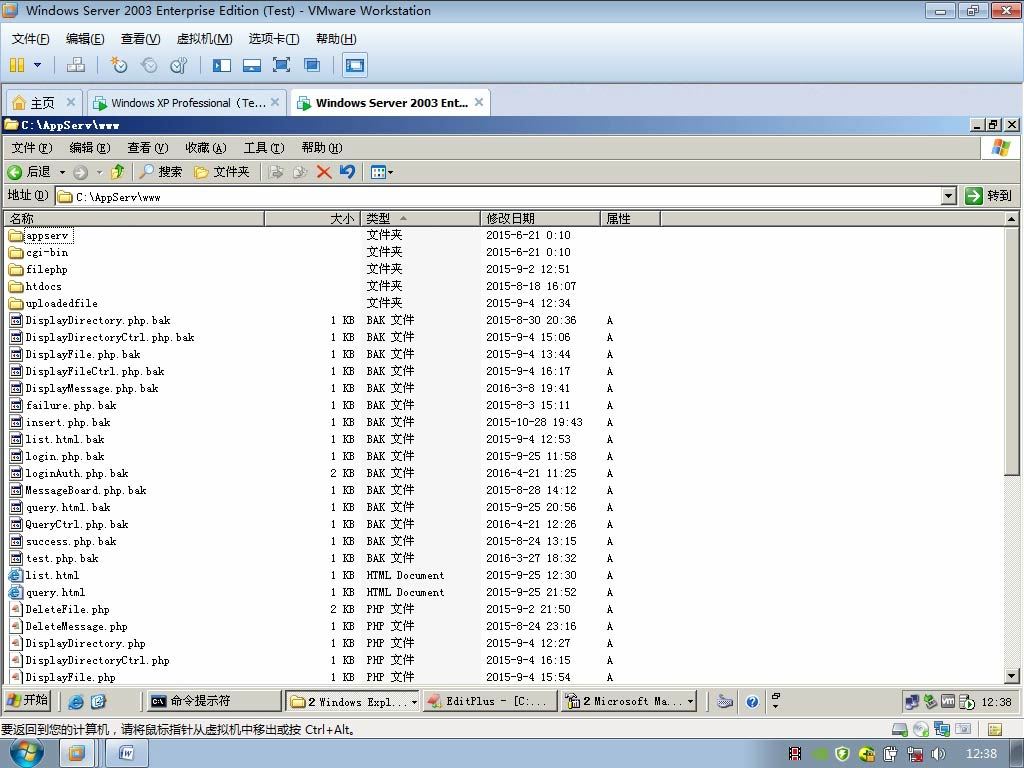The width and height of the screenshot is (1024, 768).
Task: Switch to EditPlus taskbar button
Action: (x=490, y=701)
